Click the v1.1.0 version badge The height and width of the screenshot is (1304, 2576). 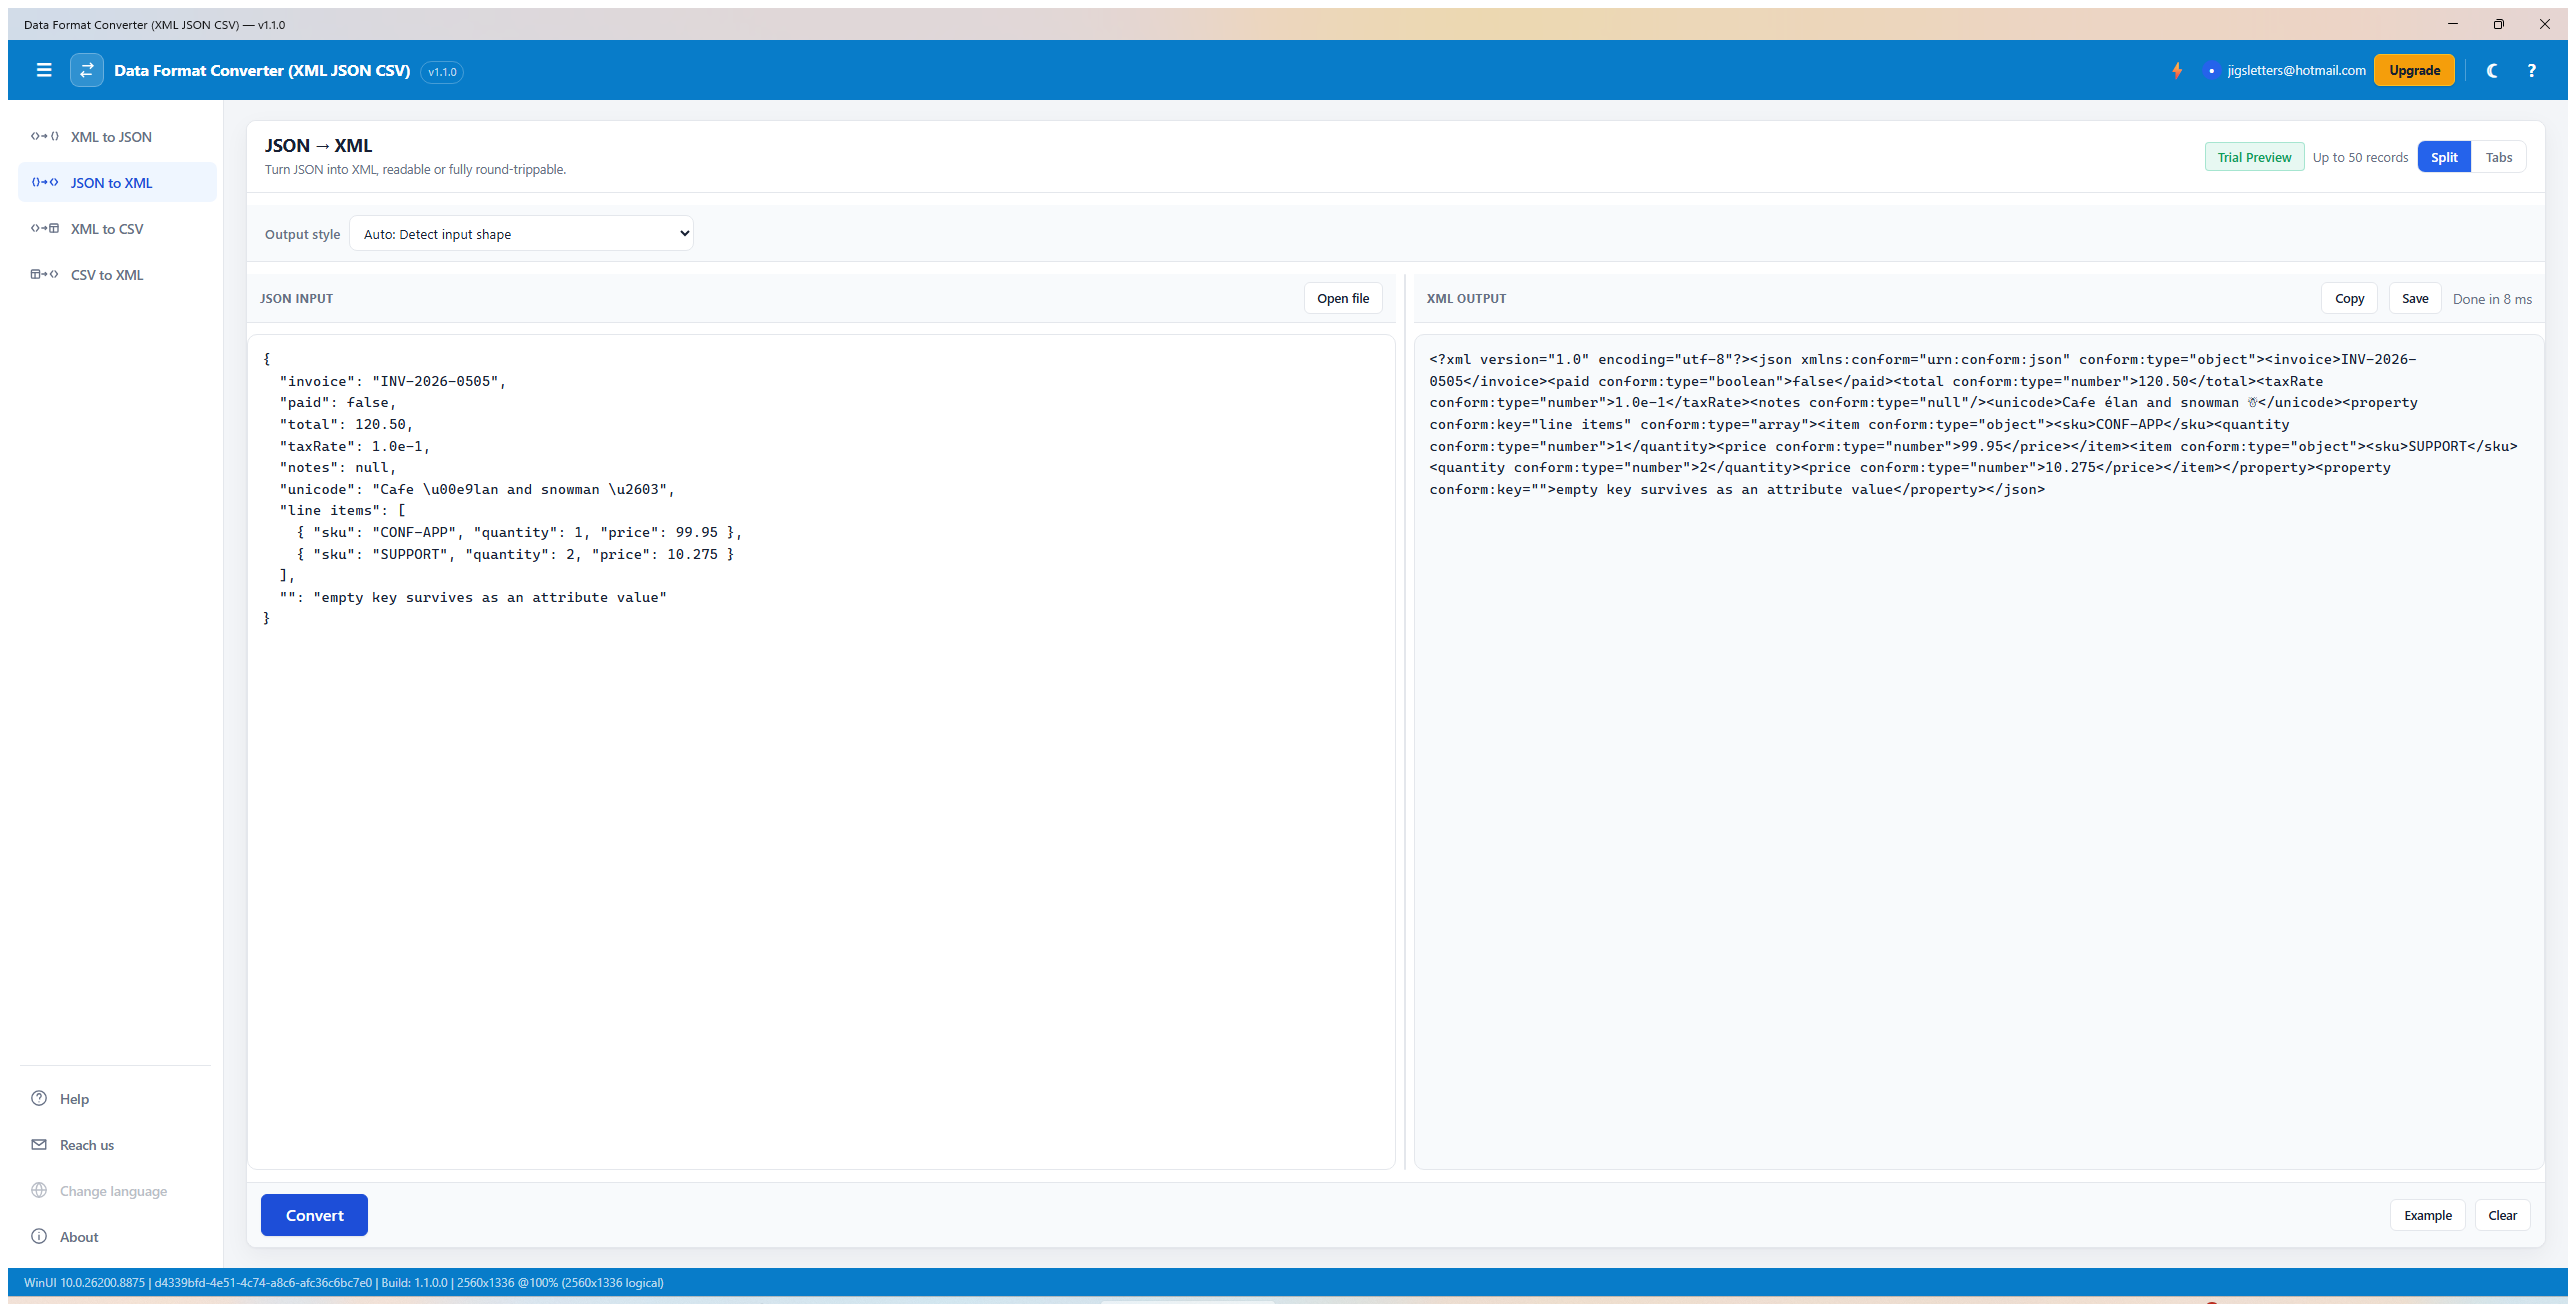click(x=442, y=71)
